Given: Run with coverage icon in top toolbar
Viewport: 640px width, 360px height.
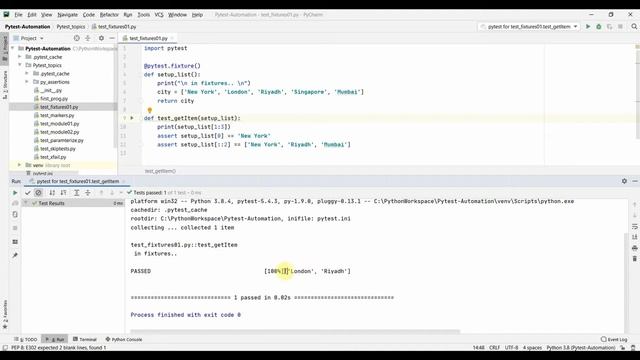Looking at the screenshot, I should 609,27.
